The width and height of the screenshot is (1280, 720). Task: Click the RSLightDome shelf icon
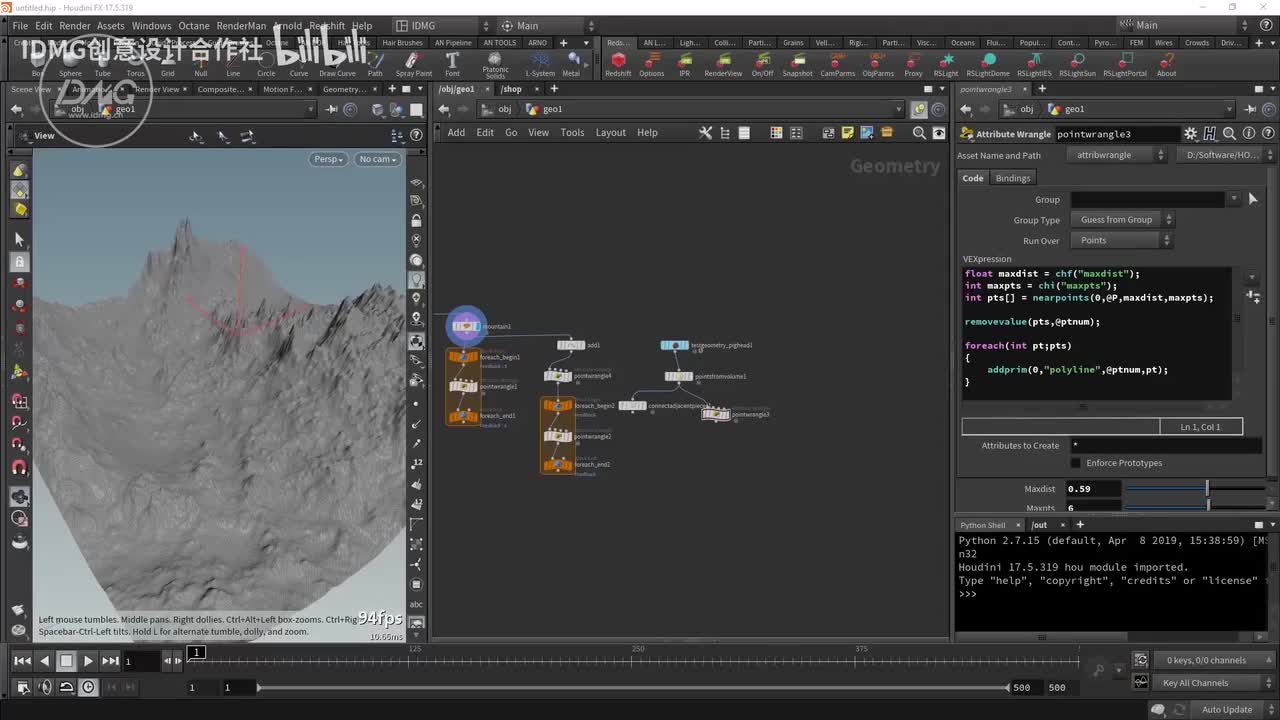987,63
